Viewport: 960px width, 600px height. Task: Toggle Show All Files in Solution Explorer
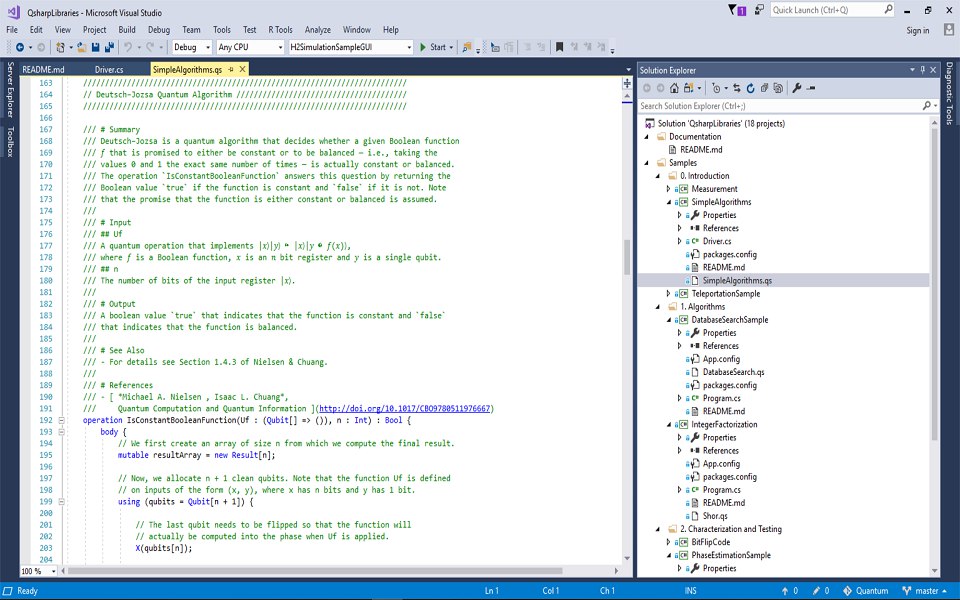(778, 88)
